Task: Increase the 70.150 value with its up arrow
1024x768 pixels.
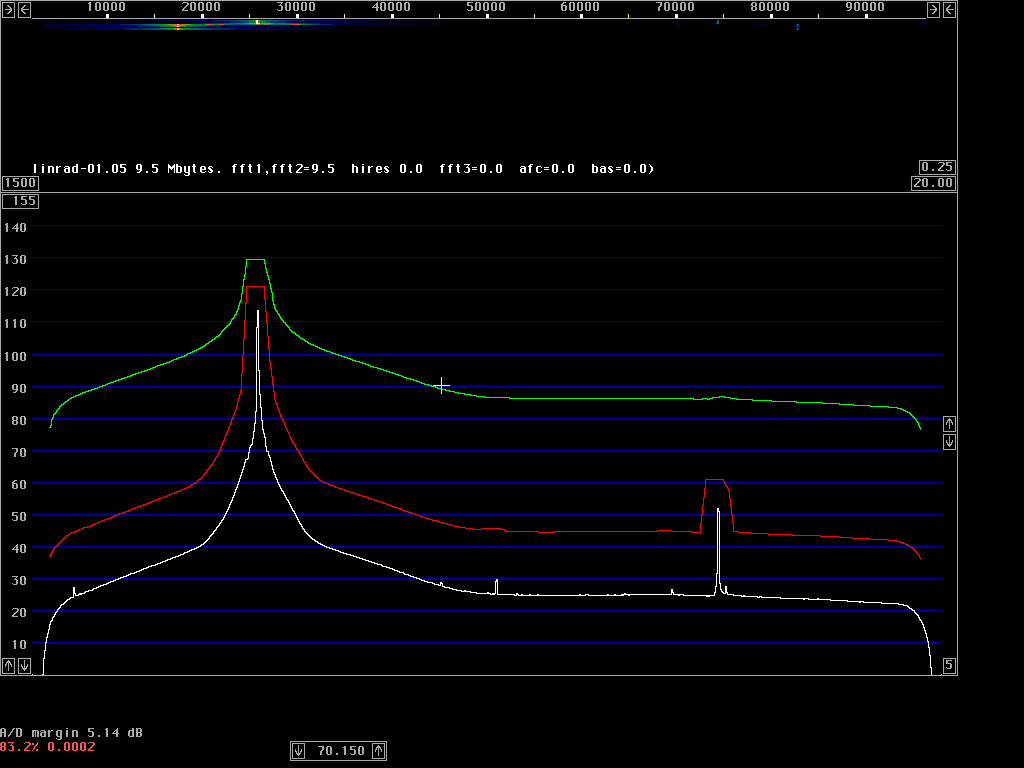Action: click(x=379, y=751)
